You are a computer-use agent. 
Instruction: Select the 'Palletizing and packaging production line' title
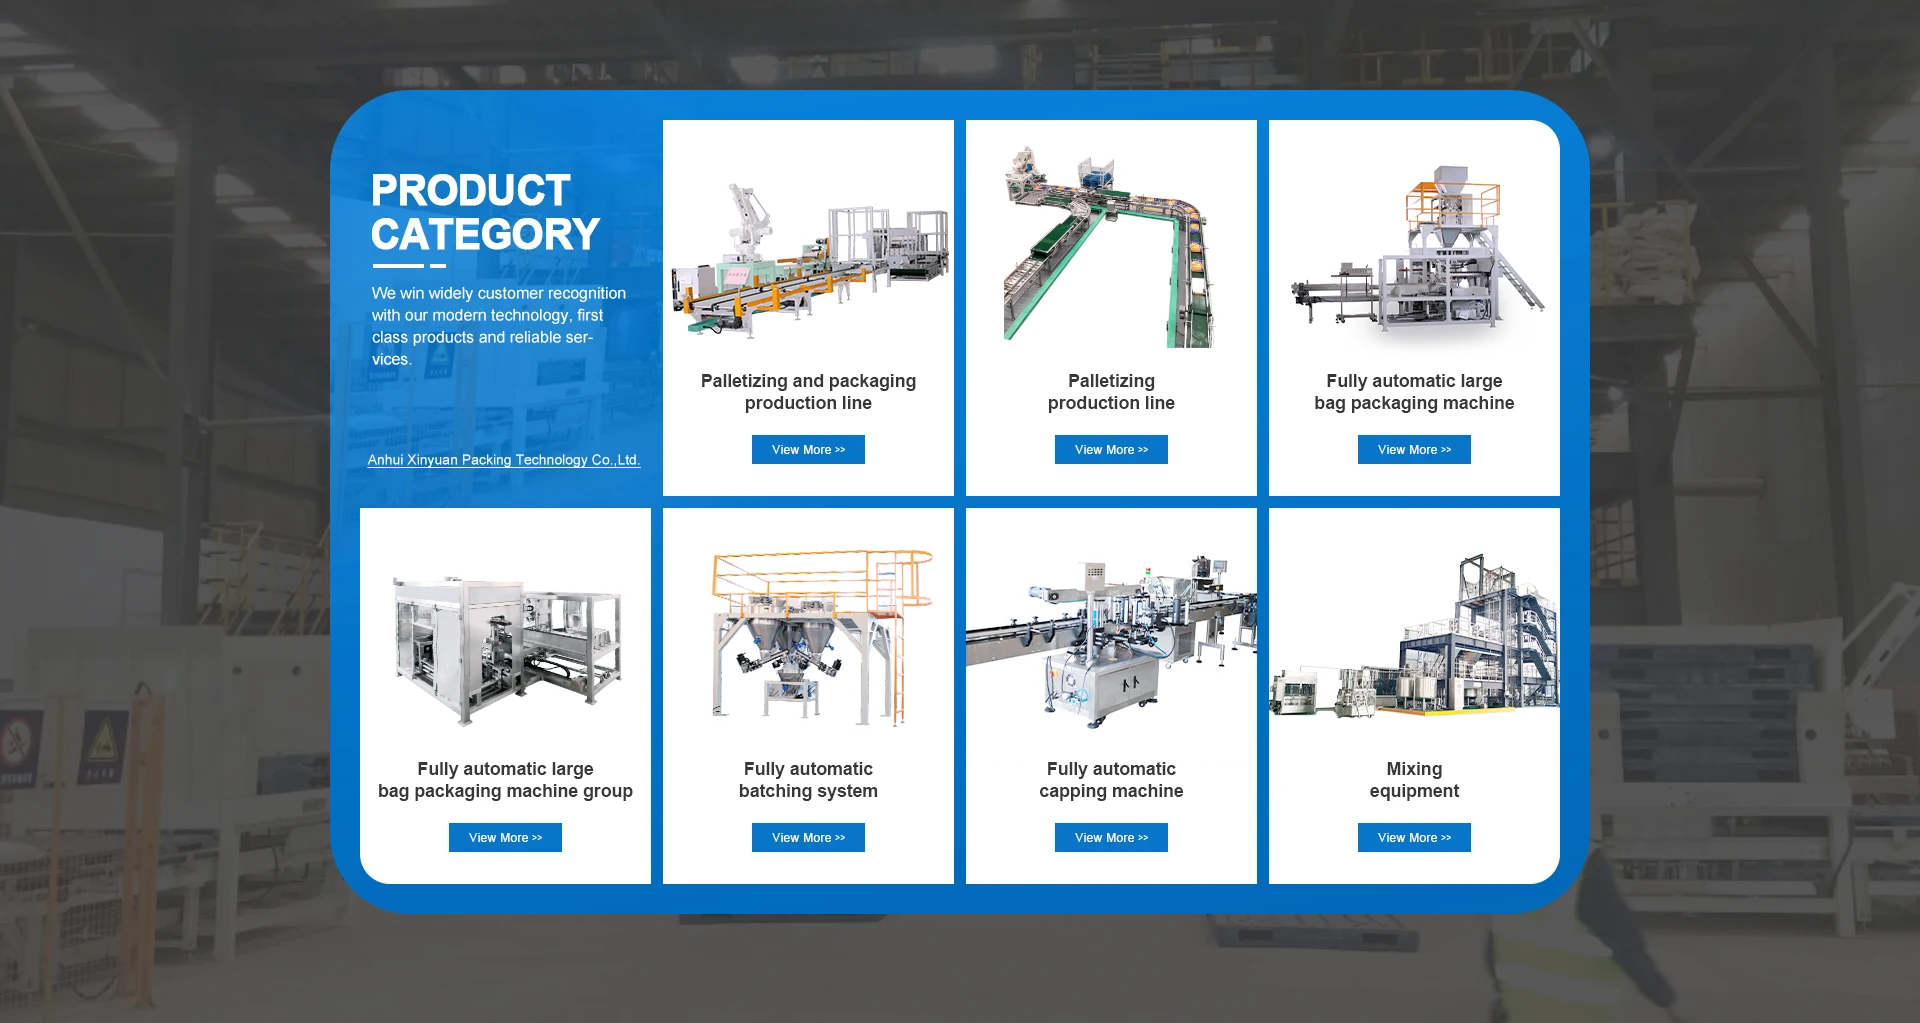pyautogui.click(x=808, y=392)
